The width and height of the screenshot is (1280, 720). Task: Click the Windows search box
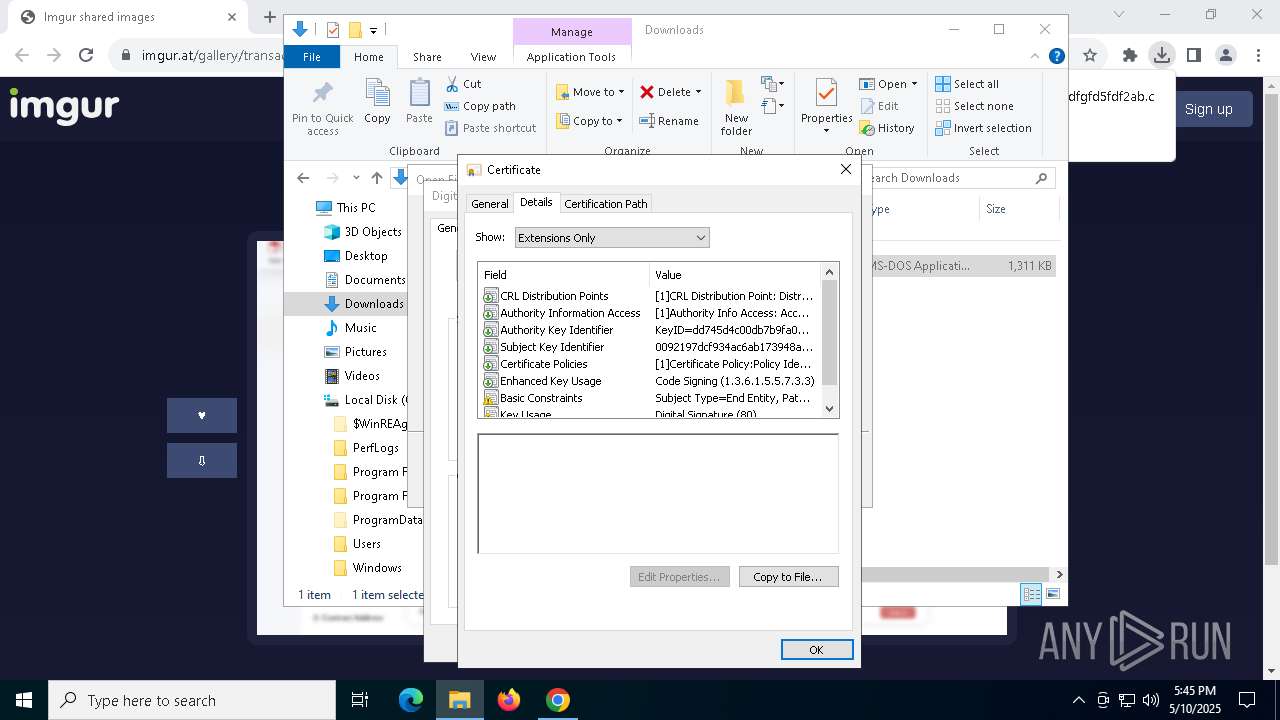[x=192, y=700]
